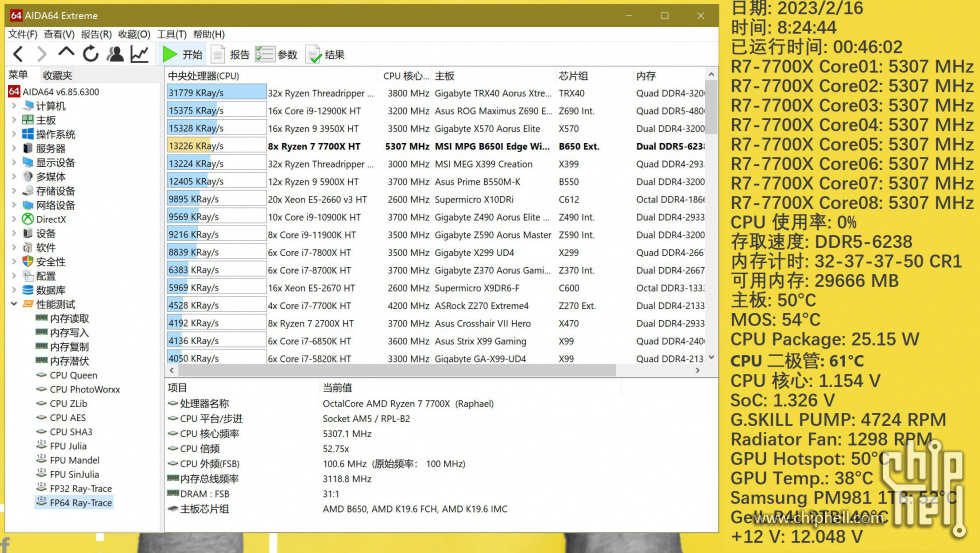Expand the 存储设备 tree node
The width and height of the screenshot is (980, 553).
tap(14, 191)
